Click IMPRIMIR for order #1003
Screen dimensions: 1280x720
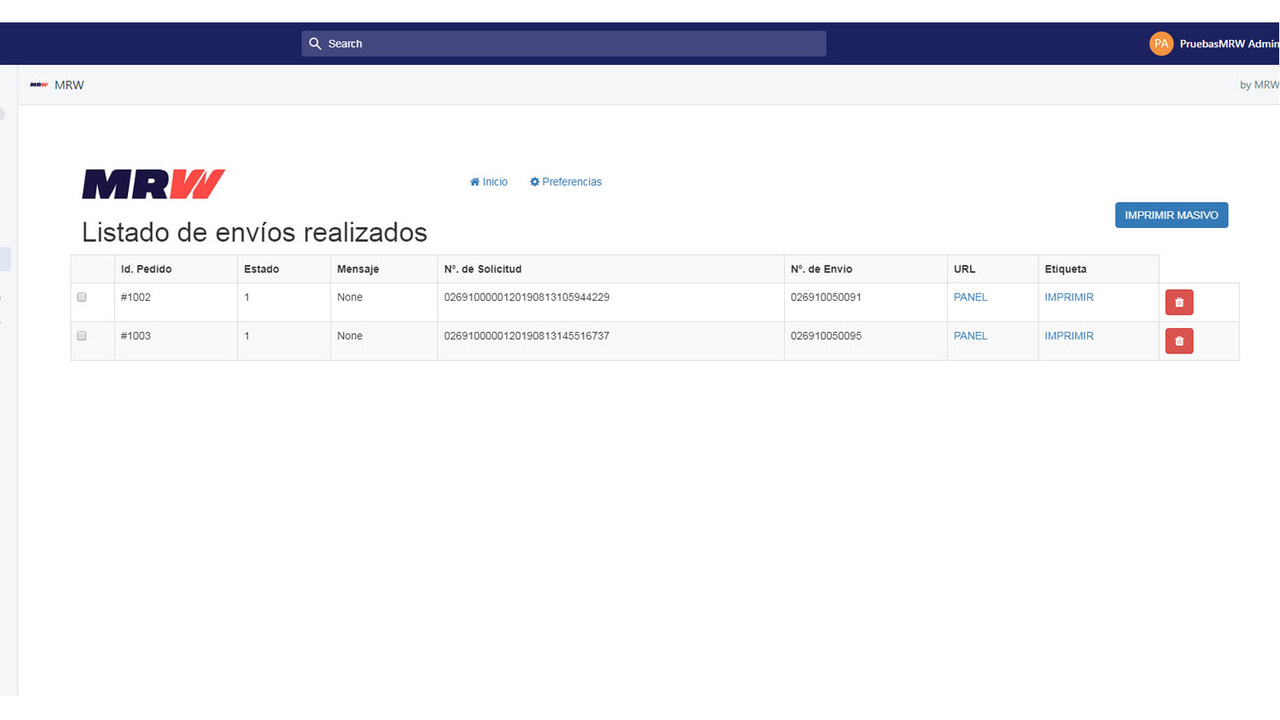coord(1069,336)
